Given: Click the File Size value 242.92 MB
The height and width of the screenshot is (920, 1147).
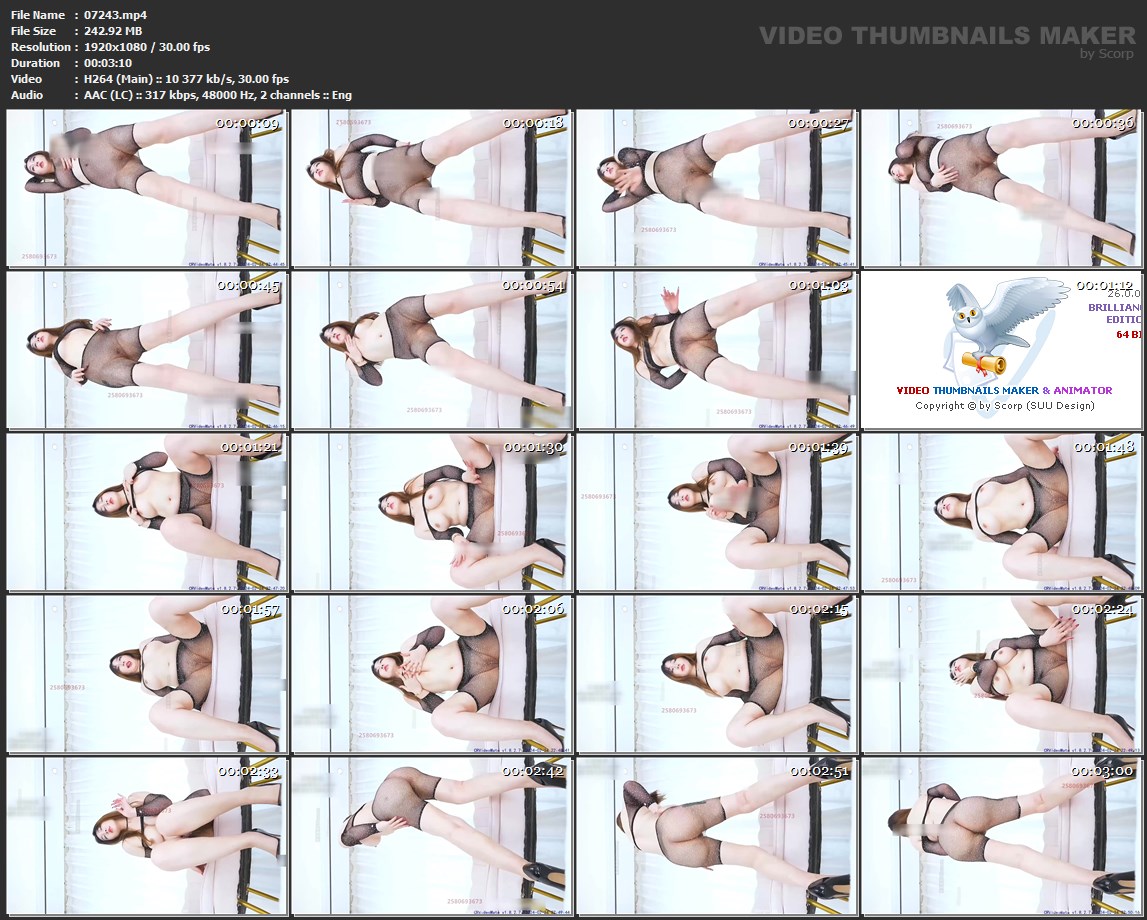Looking at the screenshot, I should 113,31.
